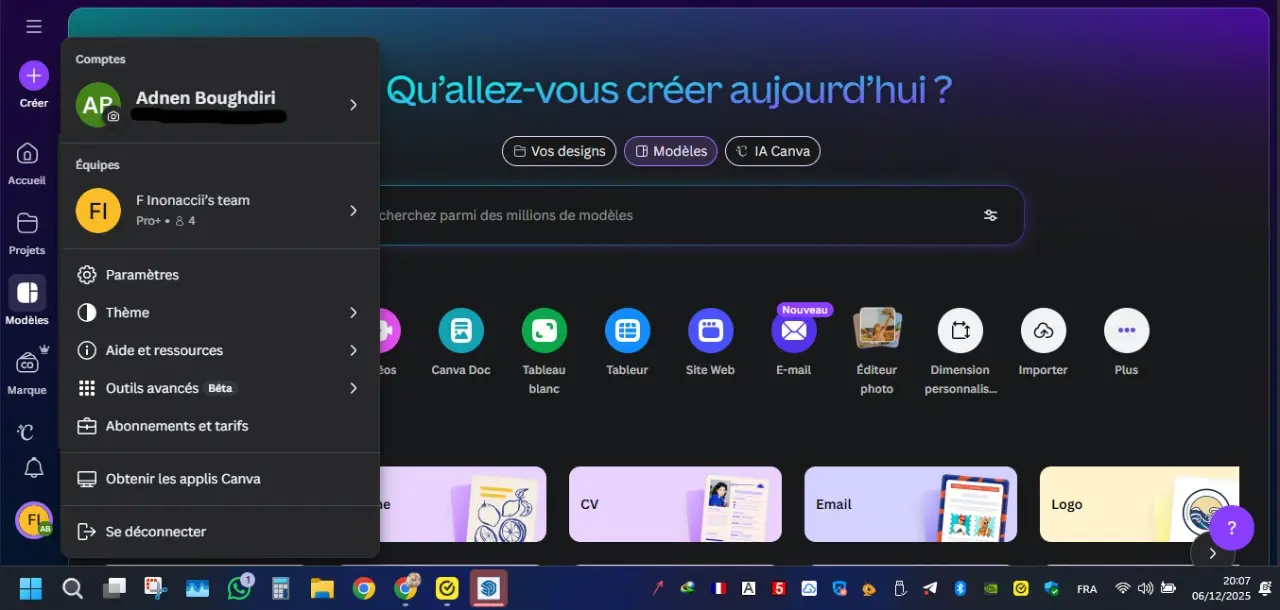Viewport: 1280px width, 610px height.
Task: Expand F Inonaccii's team chevron
Action: click(x=353, y=210)
